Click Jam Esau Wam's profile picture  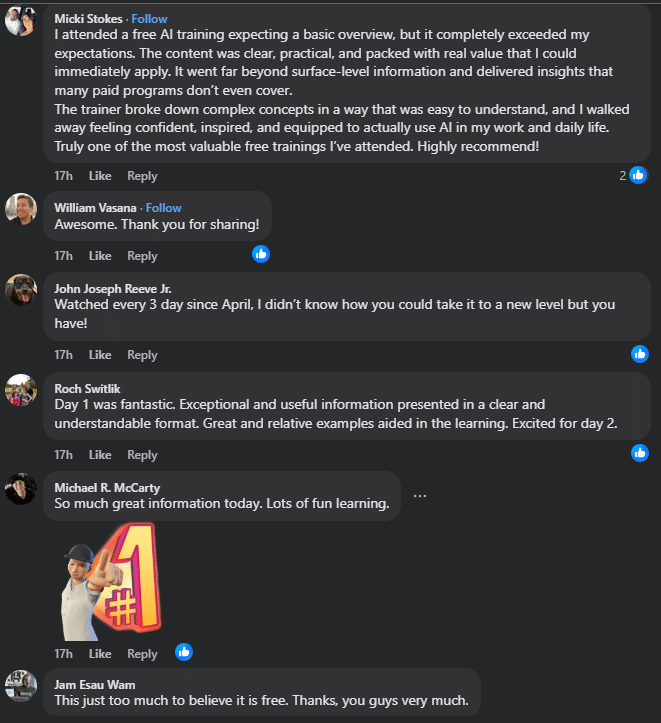coord(21,685)
